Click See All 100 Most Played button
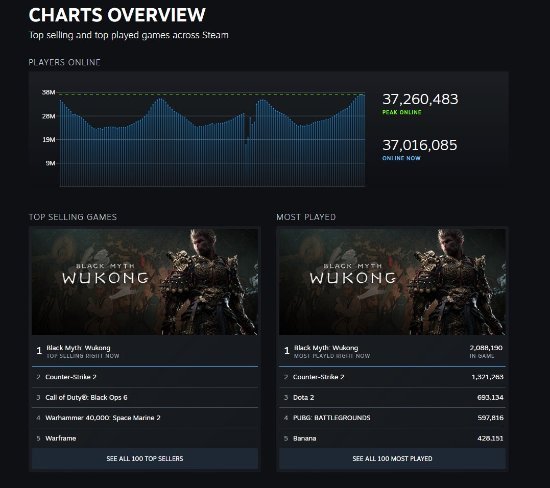550x488 pixels. 393,459
